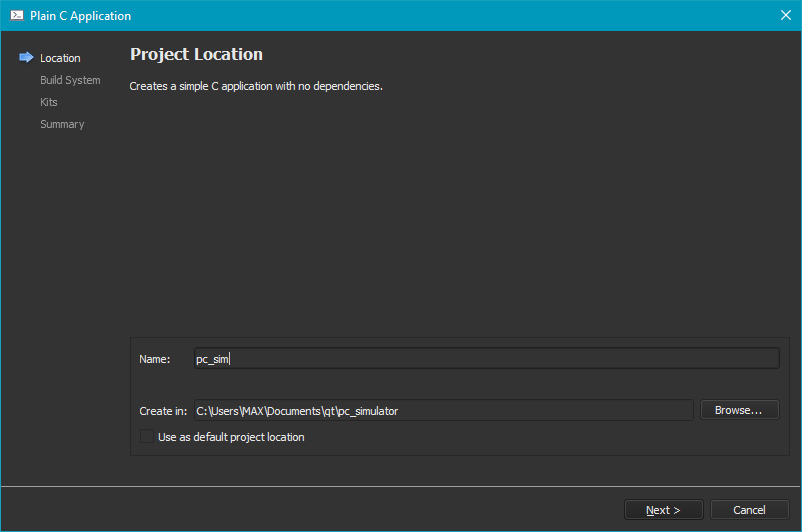802x532 pixels.
Task: Select the Build System wizard step
Action: (70, 80)
